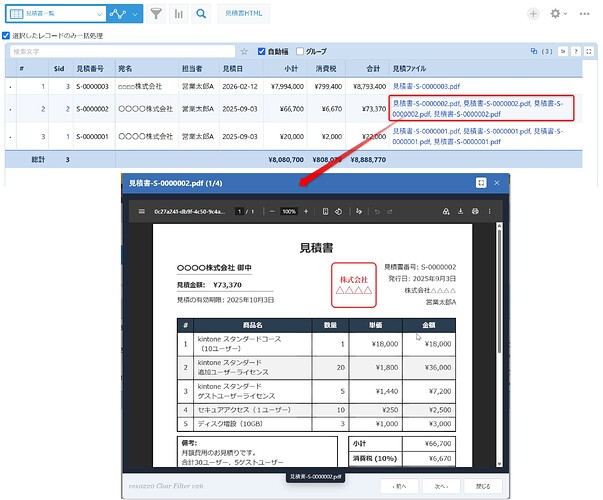Open first 見積書-S-0000002.pdf link in row 2
The width and height of the screenshot is (603, 500).
point(426,103)
